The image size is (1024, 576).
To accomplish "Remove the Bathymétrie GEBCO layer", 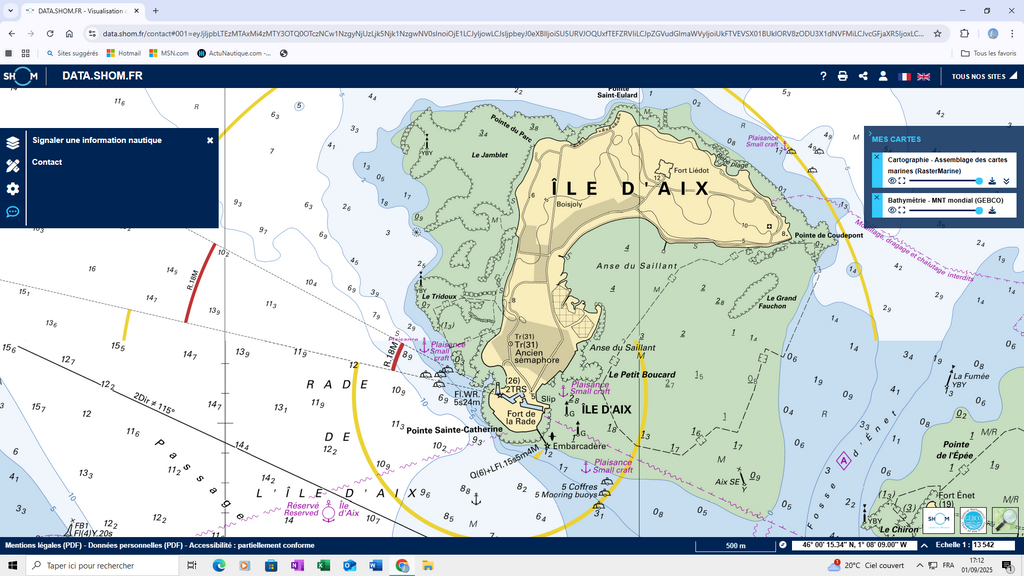I will point(876,197).
